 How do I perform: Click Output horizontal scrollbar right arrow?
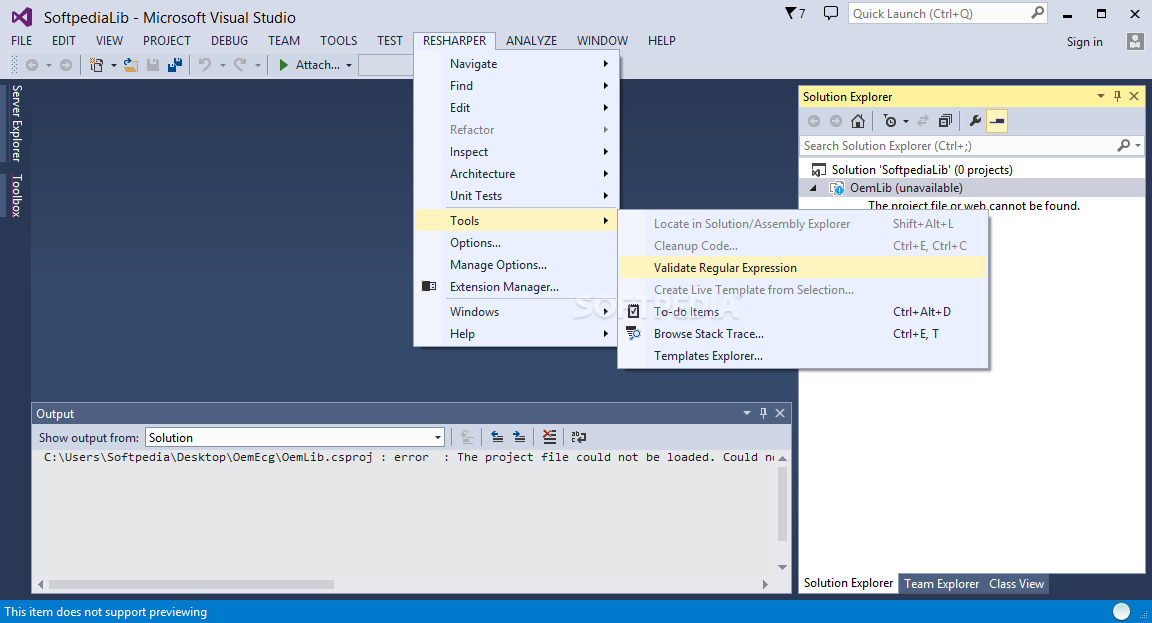765,585
